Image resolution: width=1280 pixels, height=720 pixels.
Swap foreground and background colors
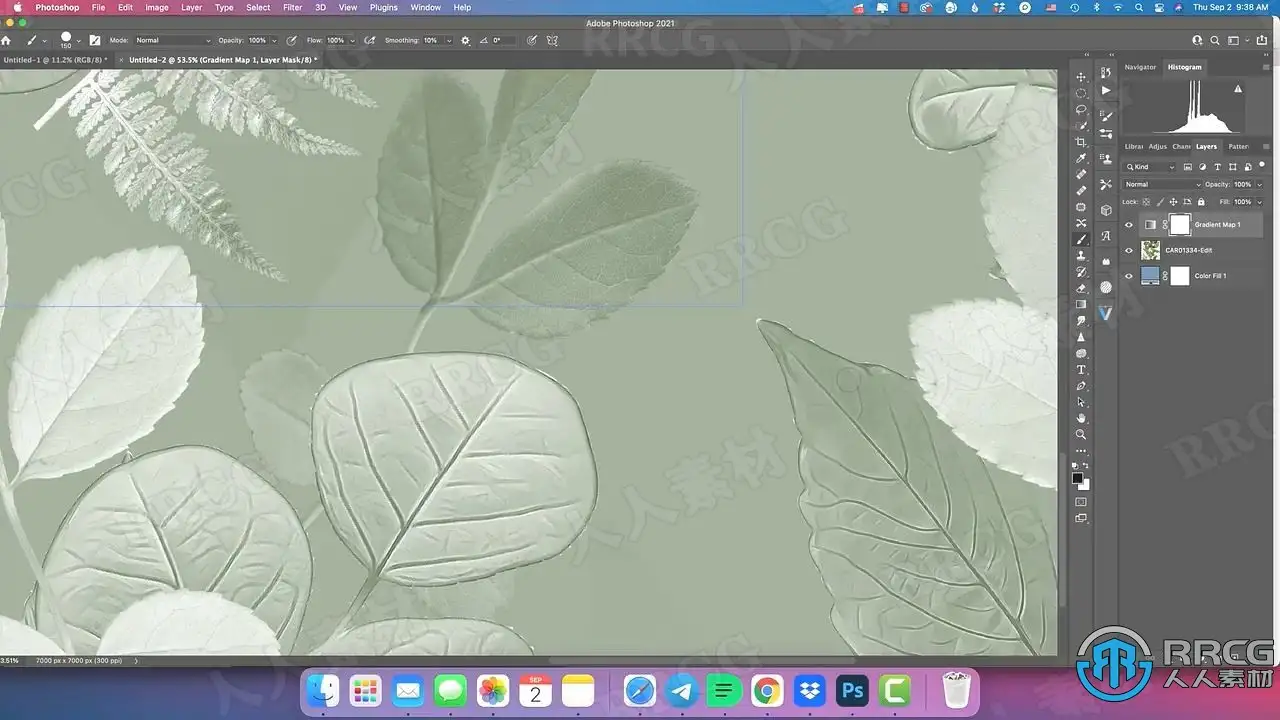[x=1087, y=466]
